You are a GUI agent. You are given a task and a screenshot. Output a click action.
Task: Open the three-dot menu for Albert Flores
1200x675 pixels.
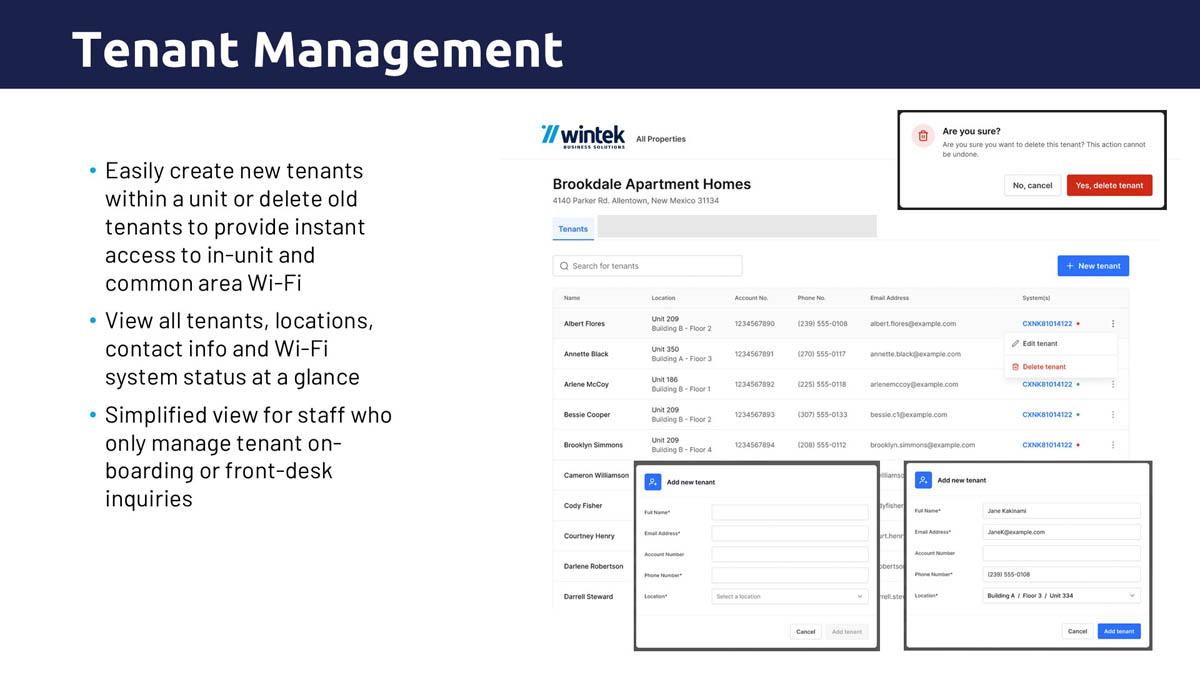pyautogui.click(x=1113, y=324)
